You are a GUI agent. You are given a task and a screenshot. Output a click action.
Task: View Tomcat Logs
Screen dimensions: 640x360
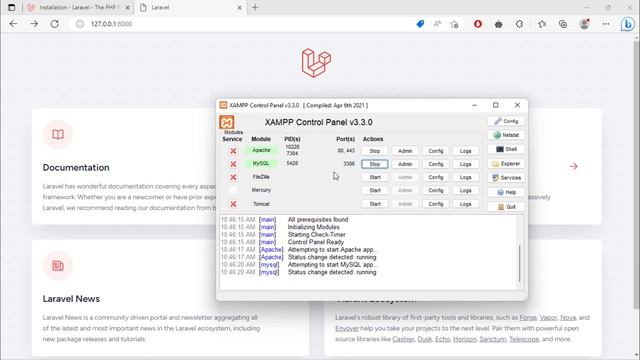coord(465,204)
